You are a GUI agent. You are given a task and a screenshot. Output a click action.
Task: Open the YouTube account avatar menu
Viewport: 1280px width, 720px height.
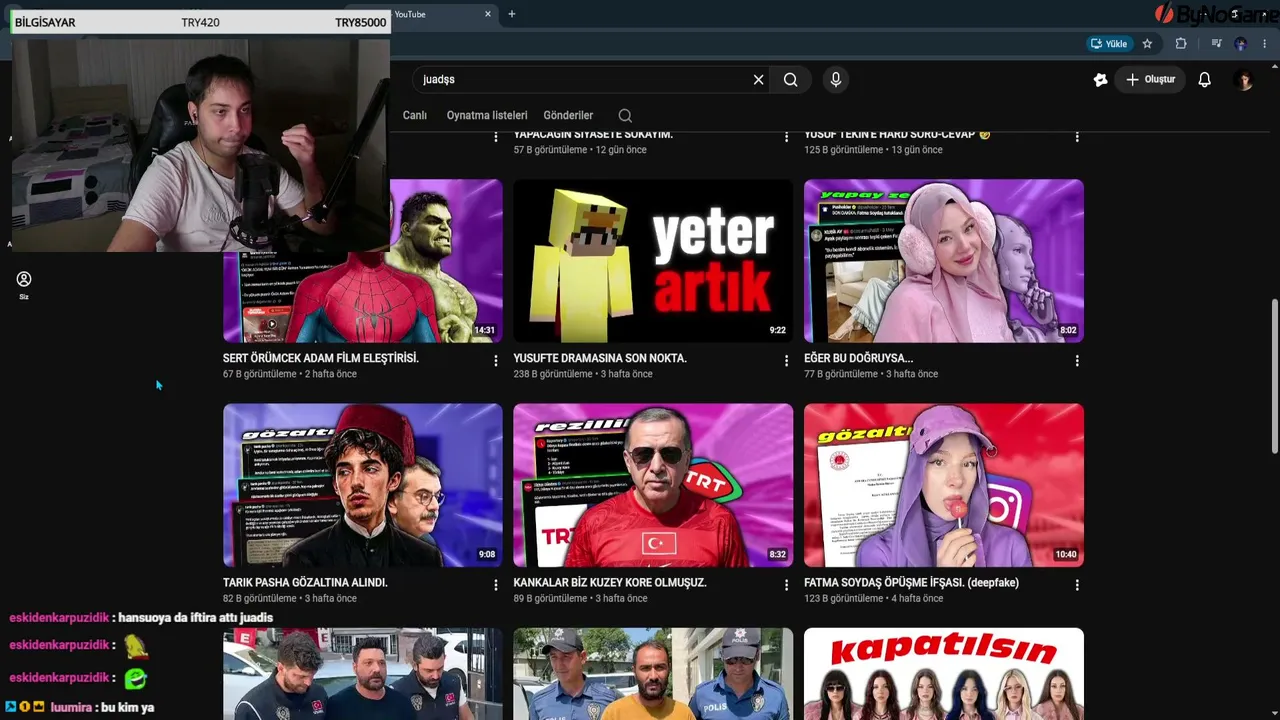[x=1245, y=80]
